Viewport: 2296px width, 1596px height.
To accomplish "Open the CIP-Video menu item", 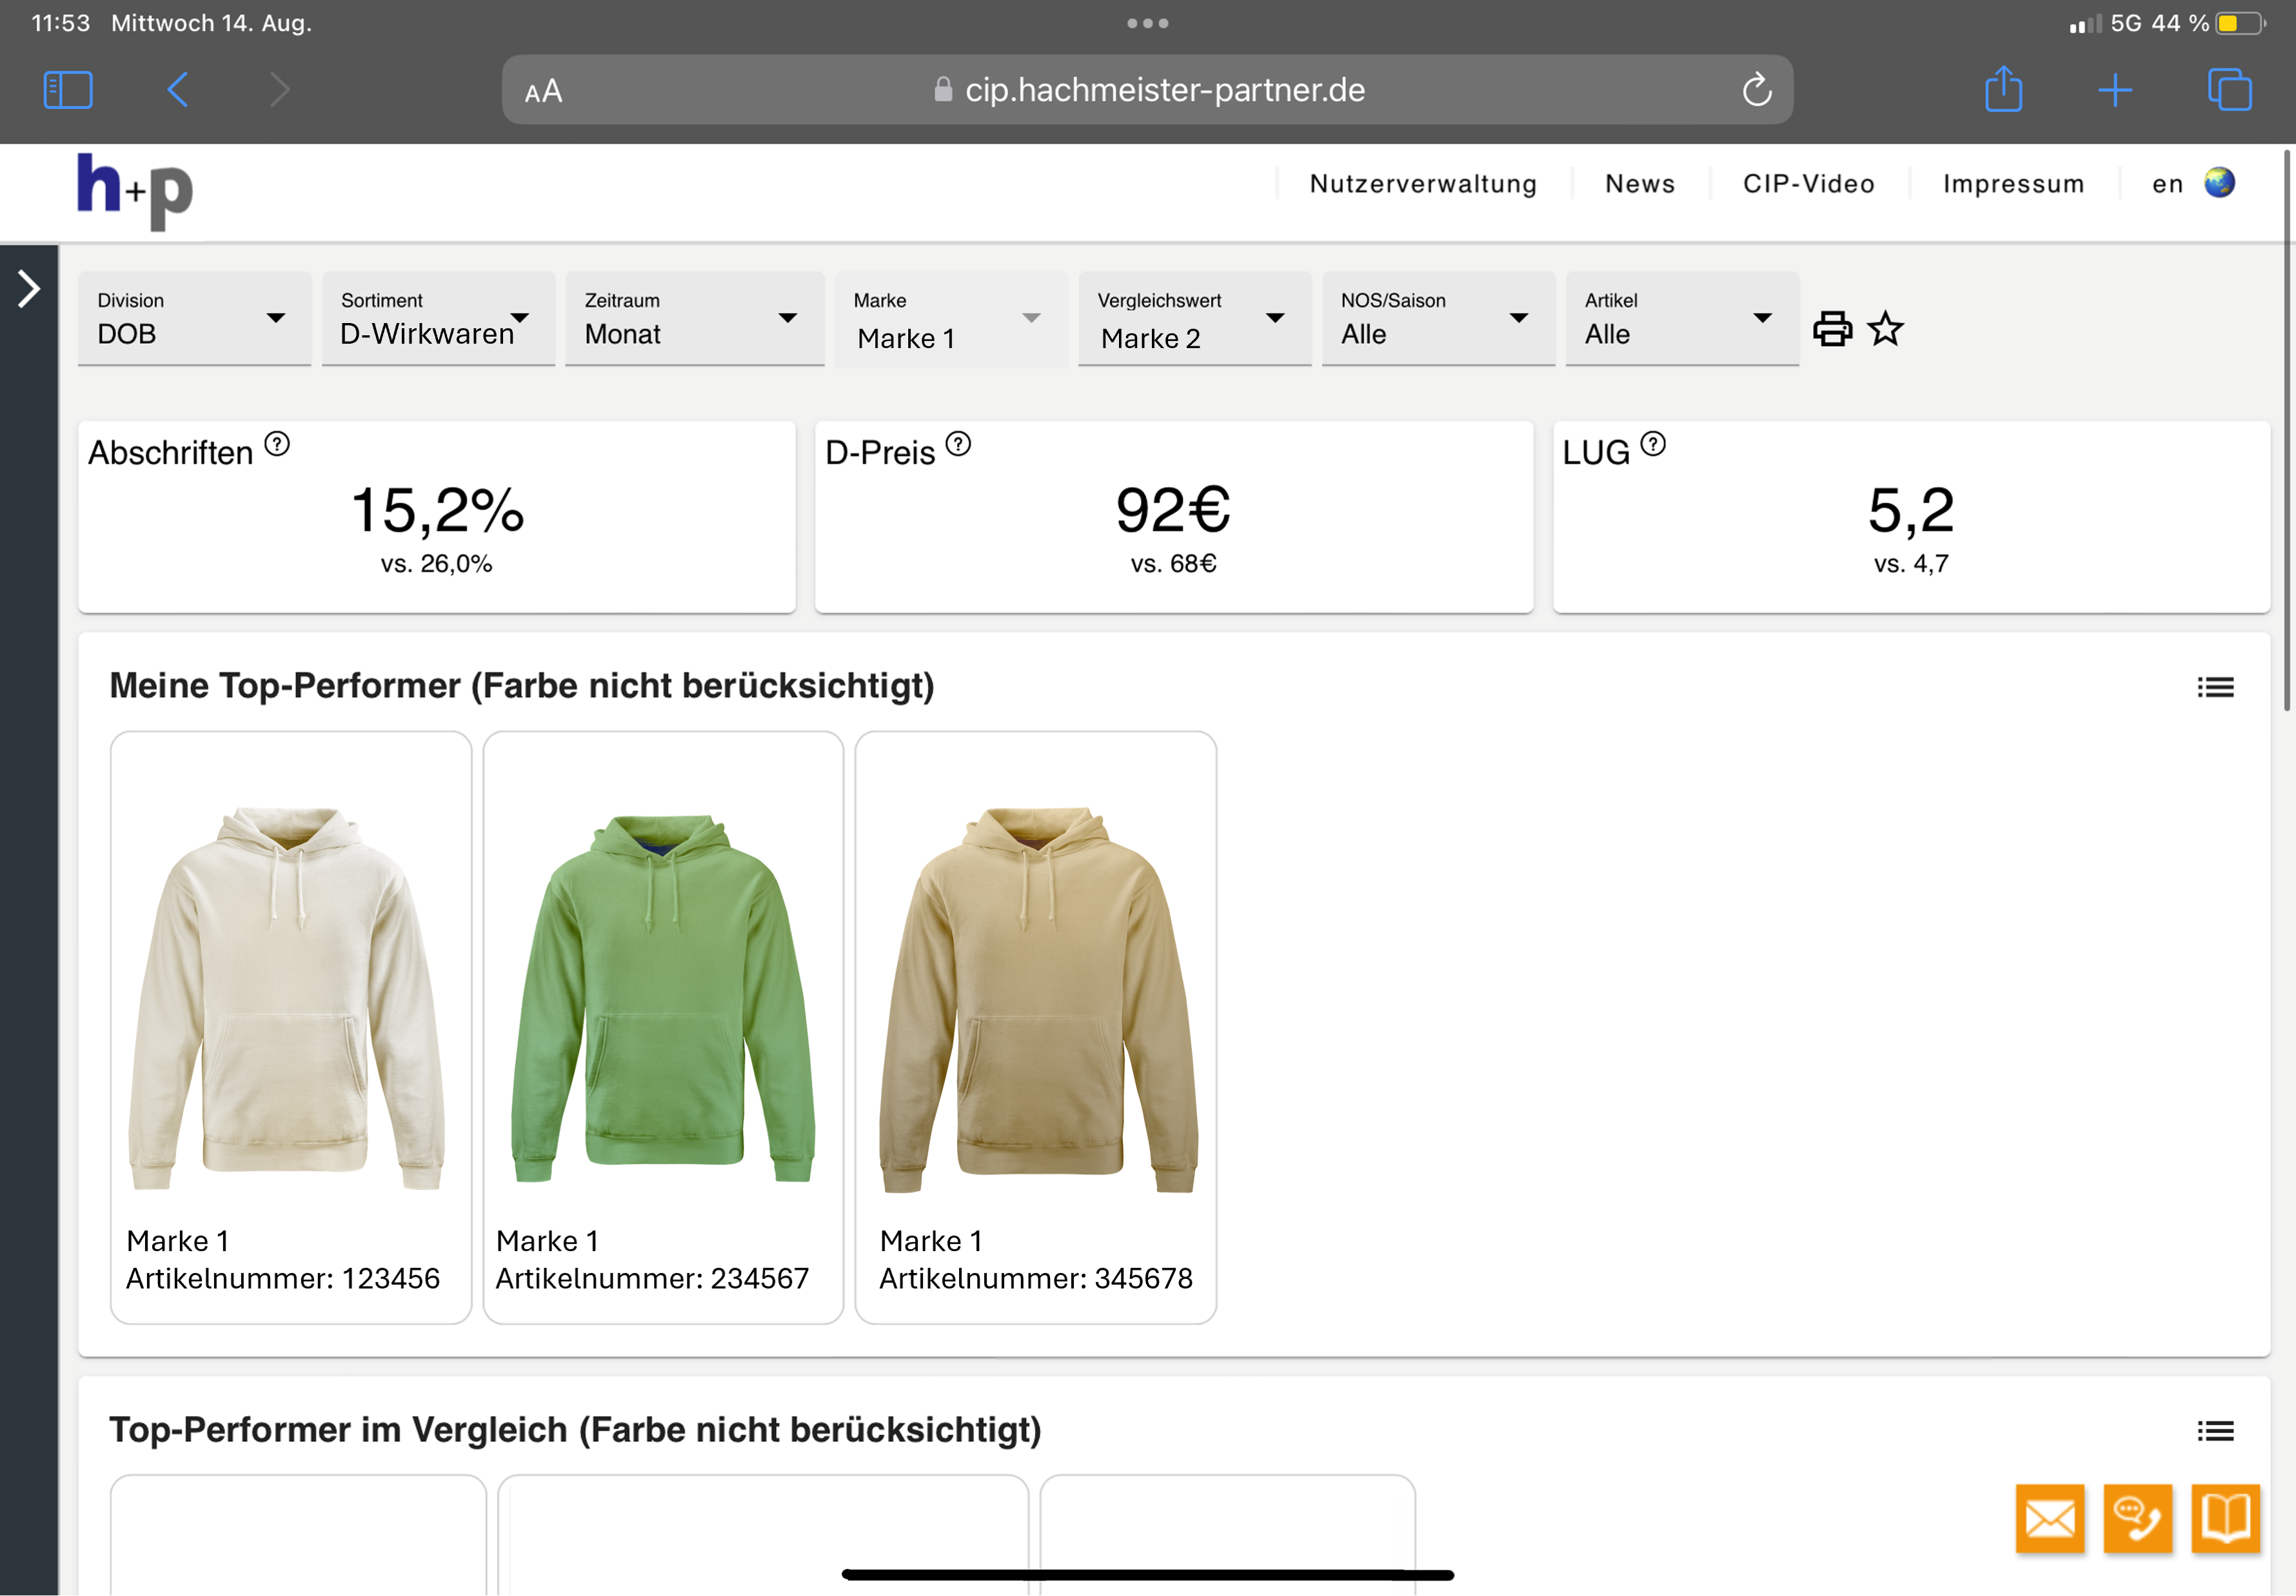I will coord(1808,184).
